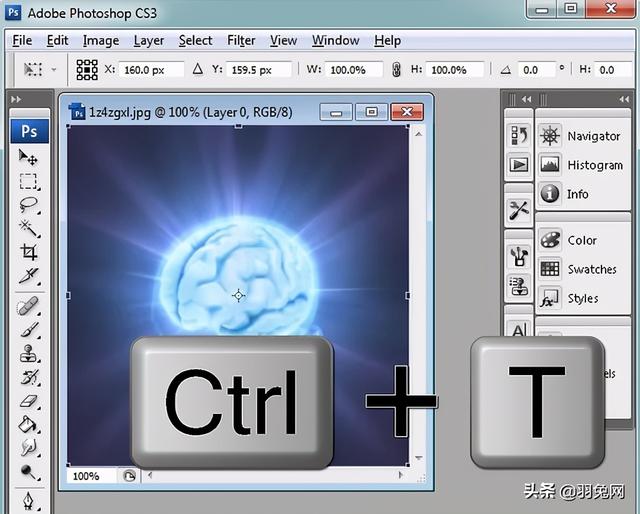This screenshot has height=514, width=640.
Task: Open the File menu
Action: tap(22, 40)
